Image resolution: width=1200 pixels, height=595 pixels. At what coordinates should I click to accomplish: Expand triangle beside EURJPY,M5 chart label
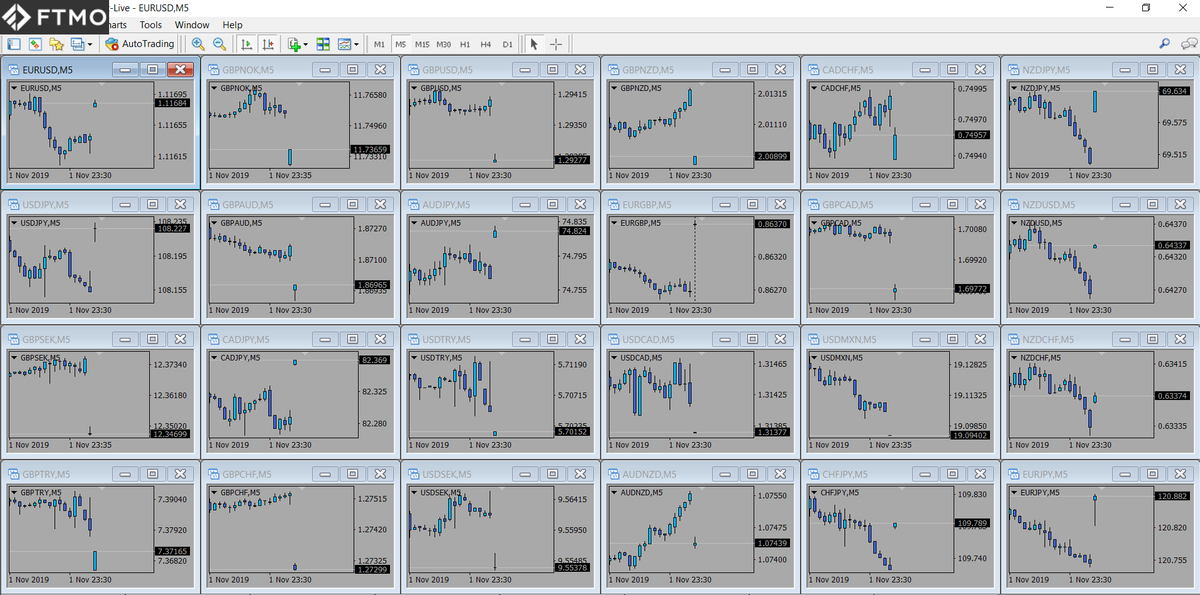point(1014,493)
